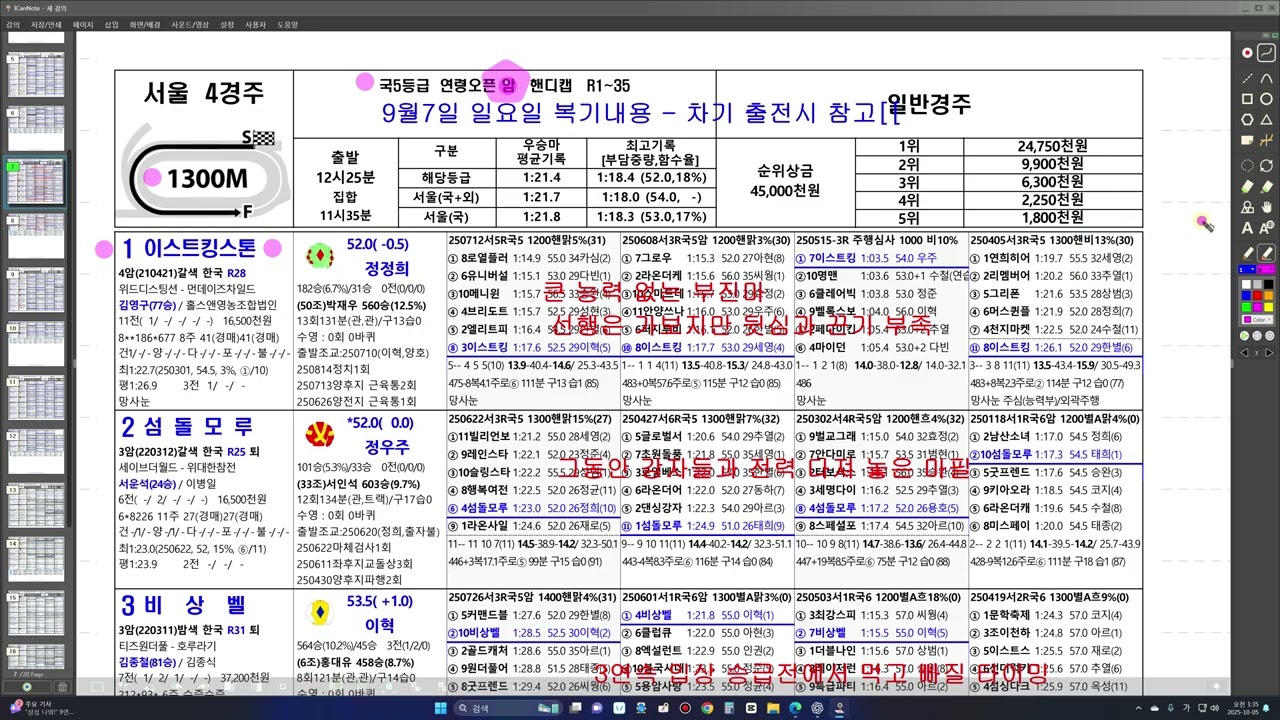Open the 강의 menu
This screenshot has width=1280, height=720.
point(13,24)
